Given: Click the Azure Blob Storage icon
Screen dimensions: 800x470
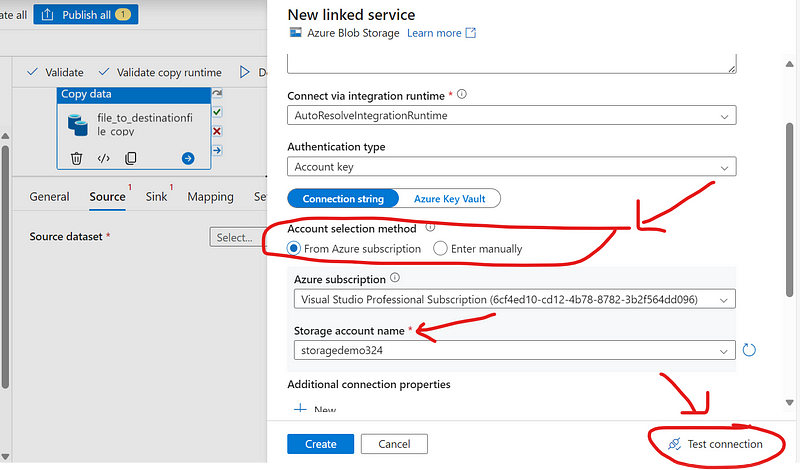Looking at the screenshot, I should click(295, 33).
